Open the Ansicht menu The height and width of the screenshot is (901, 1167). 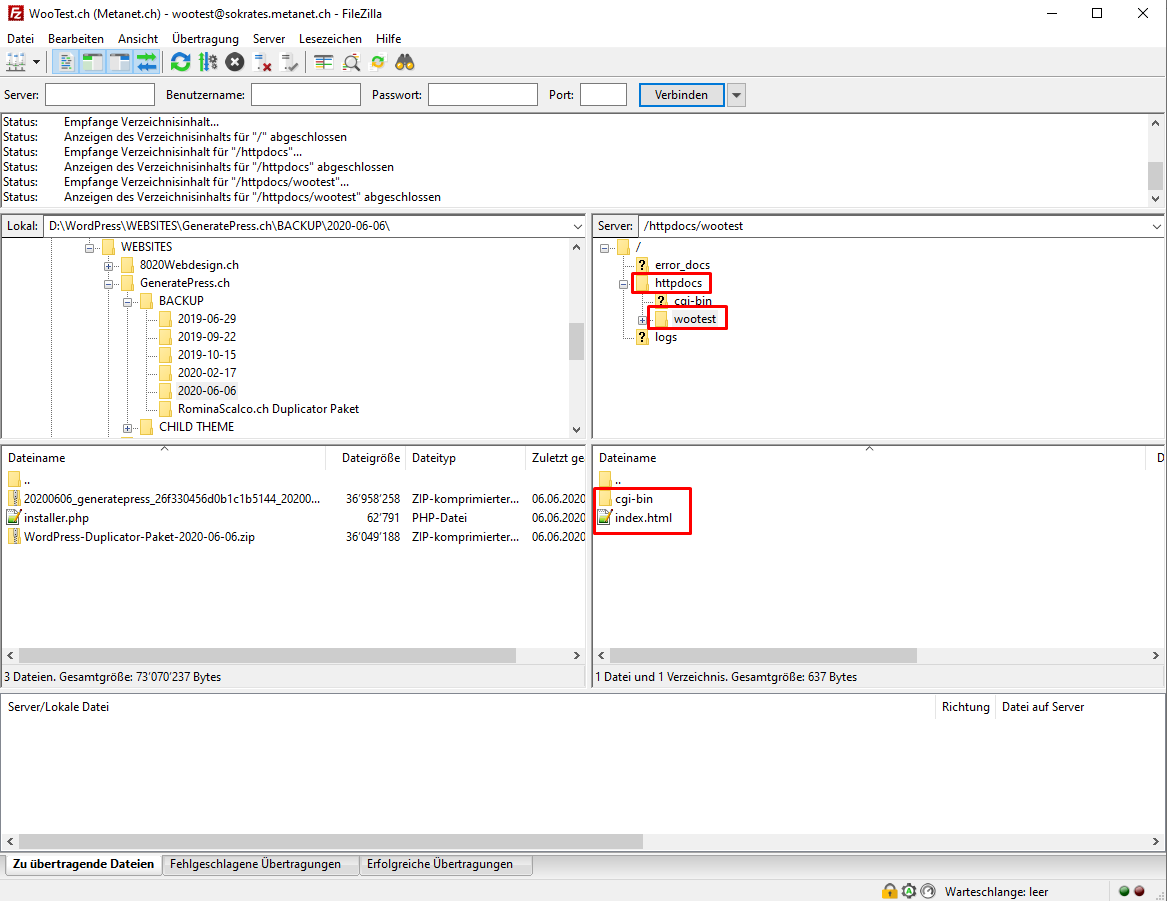(138, 39)
